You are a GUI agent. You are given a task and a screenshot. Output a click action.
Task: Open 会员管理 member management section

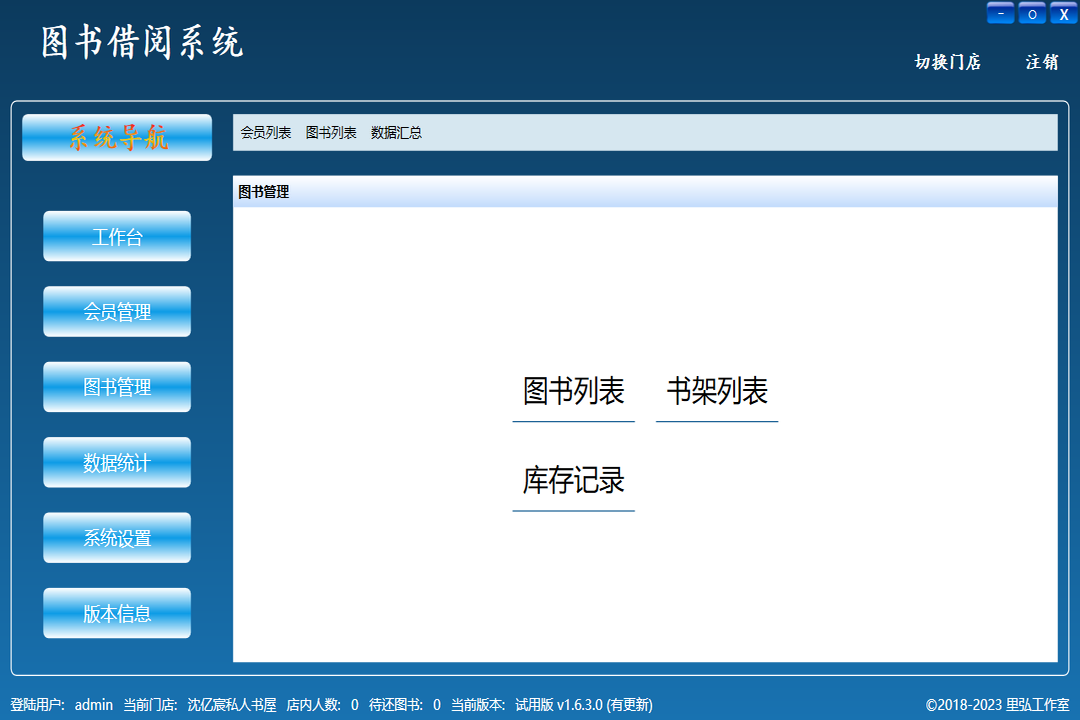[x=116, y=311]
